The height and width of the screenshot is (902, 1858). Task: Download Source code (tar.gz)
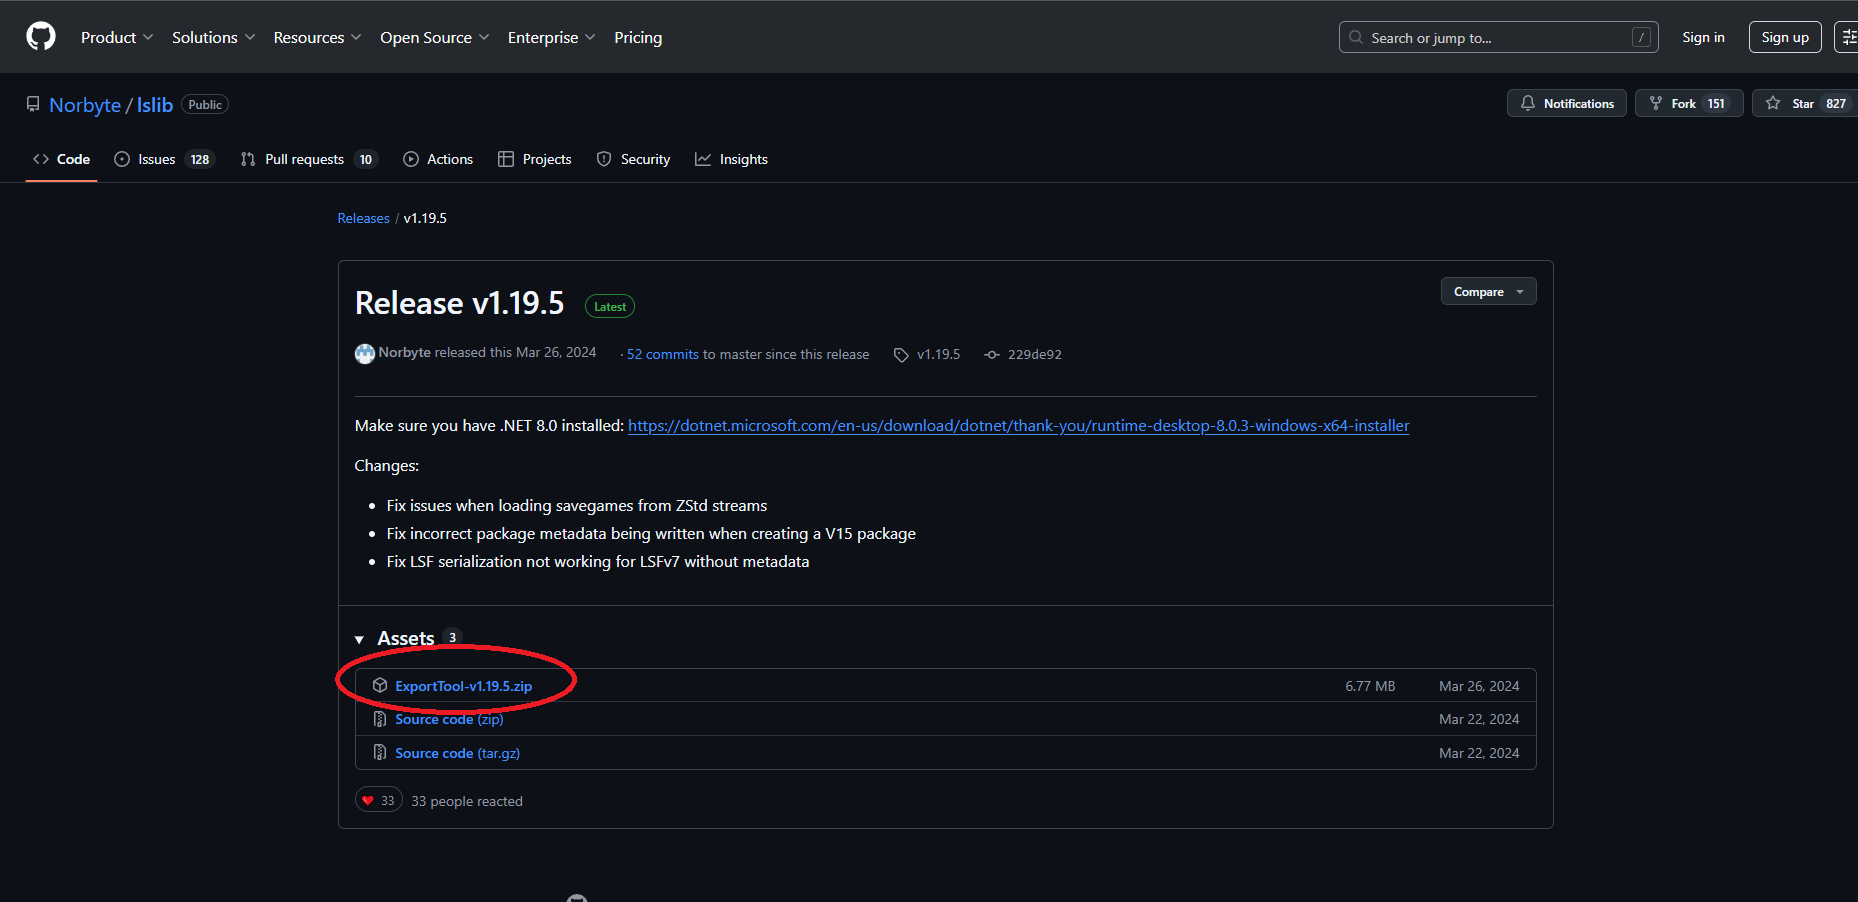457,753
